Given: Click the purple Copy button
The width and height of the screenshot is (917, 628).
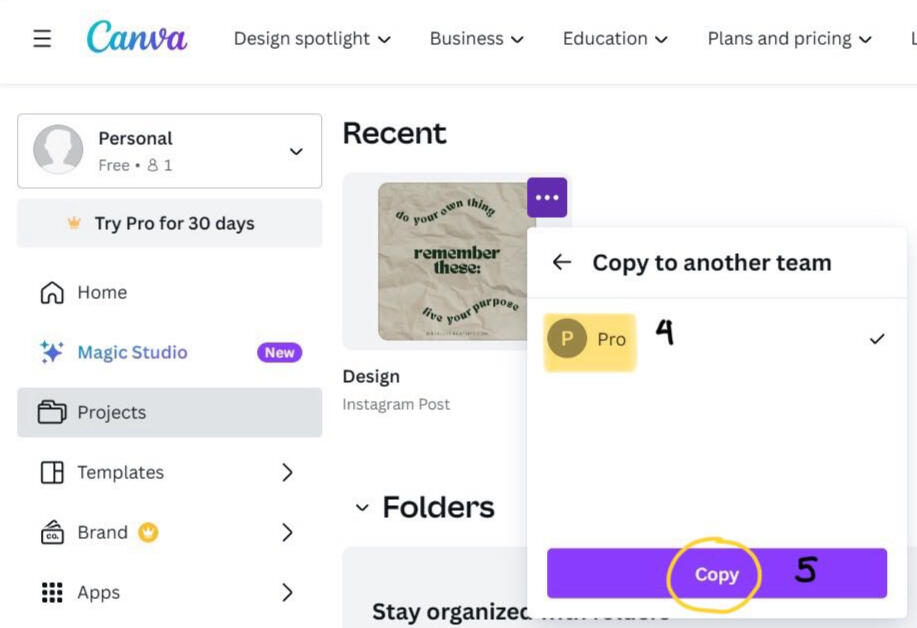Looking at the screenshot, I should coord(716,574).
